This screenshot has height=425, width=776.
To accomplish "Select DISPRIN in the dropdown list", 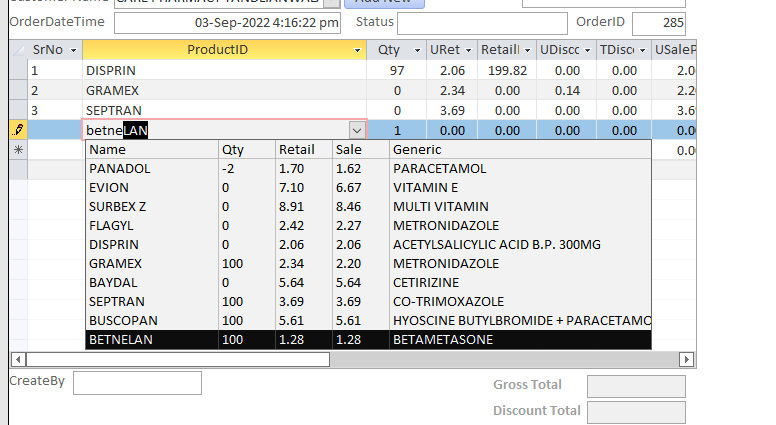I will coord(368,245).
